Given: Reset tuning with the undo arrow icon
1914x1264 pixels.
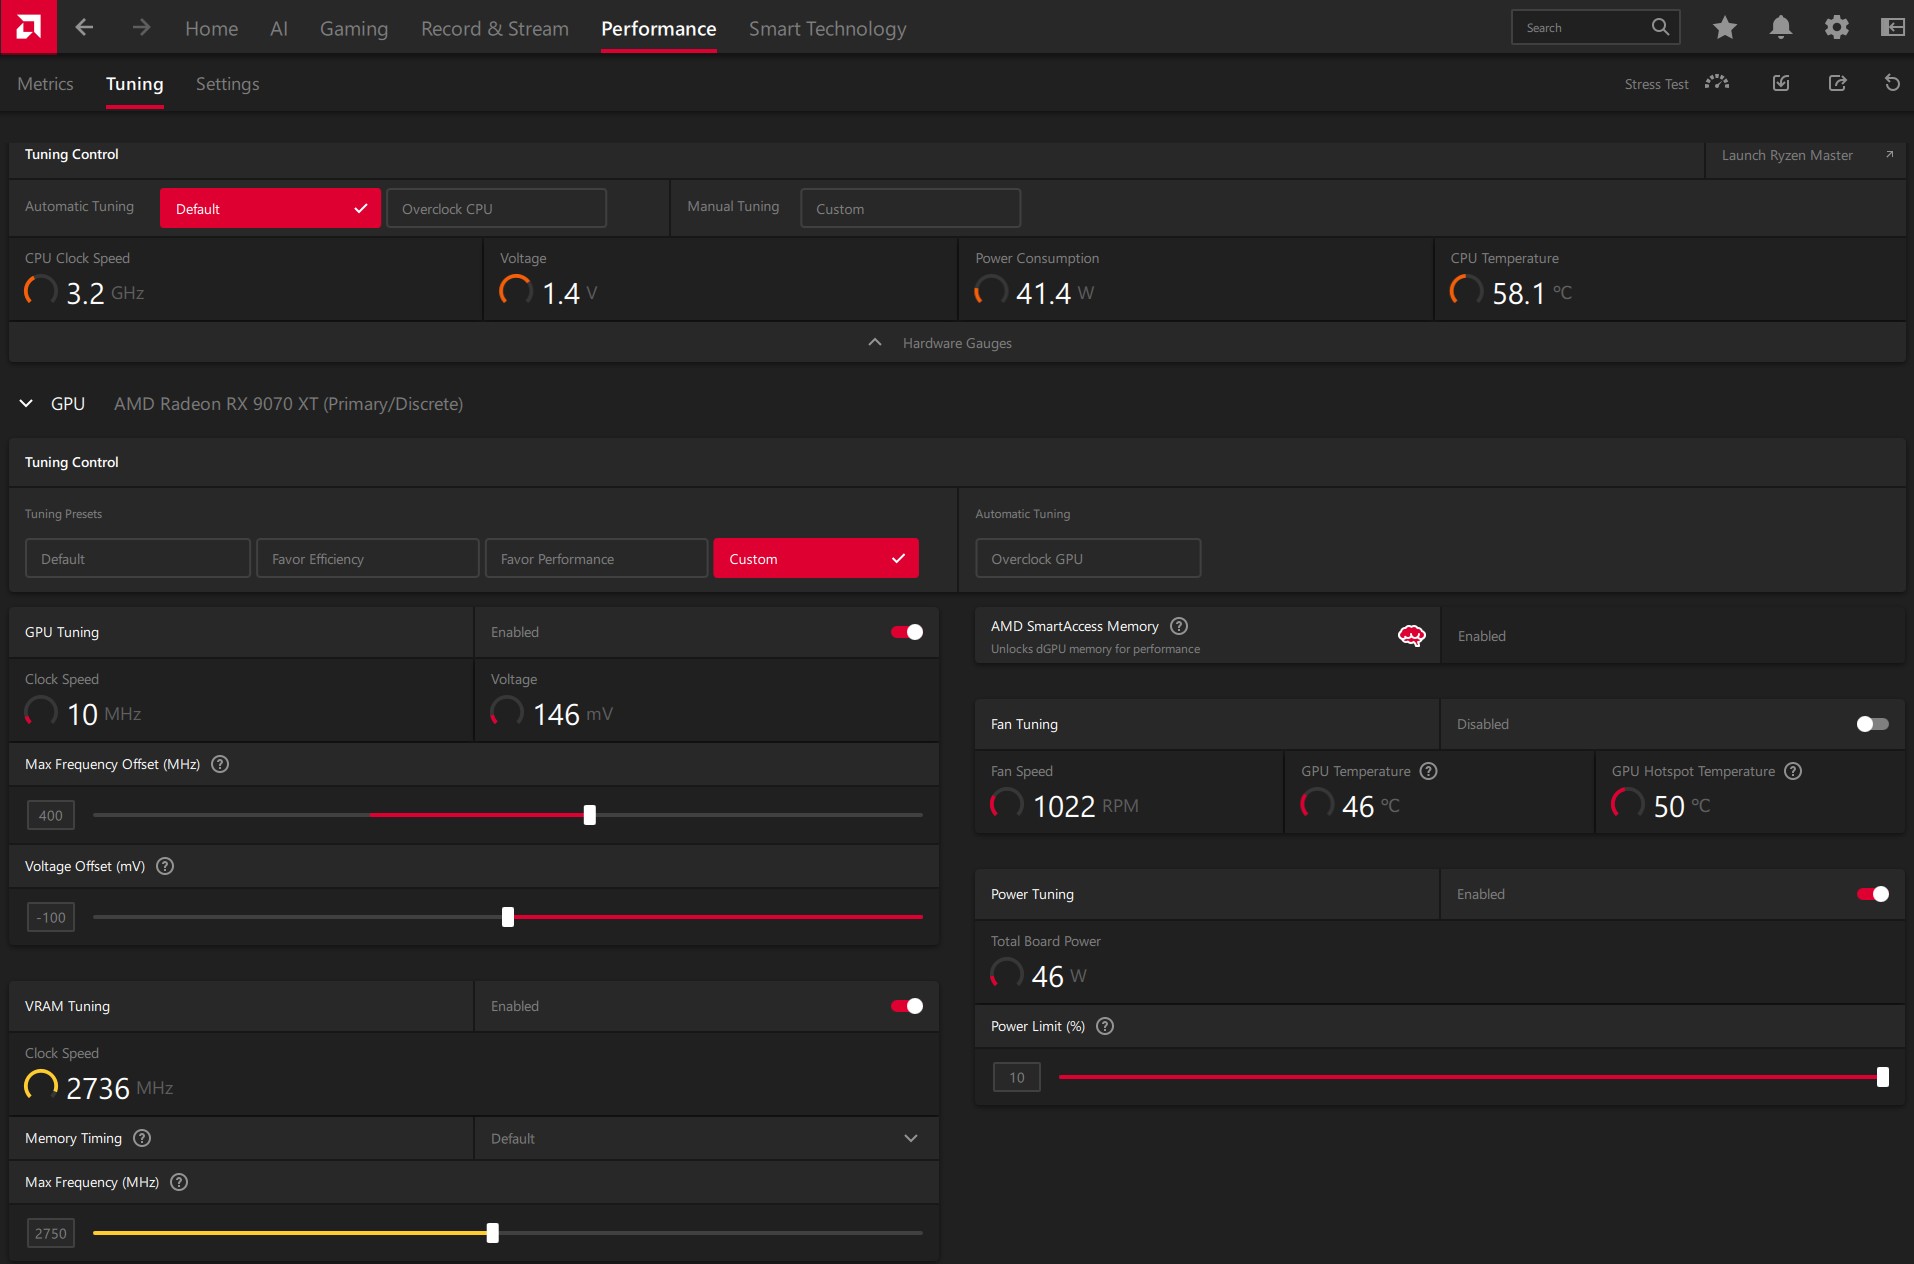Looking at the screenshot, I should point(1892,83).
